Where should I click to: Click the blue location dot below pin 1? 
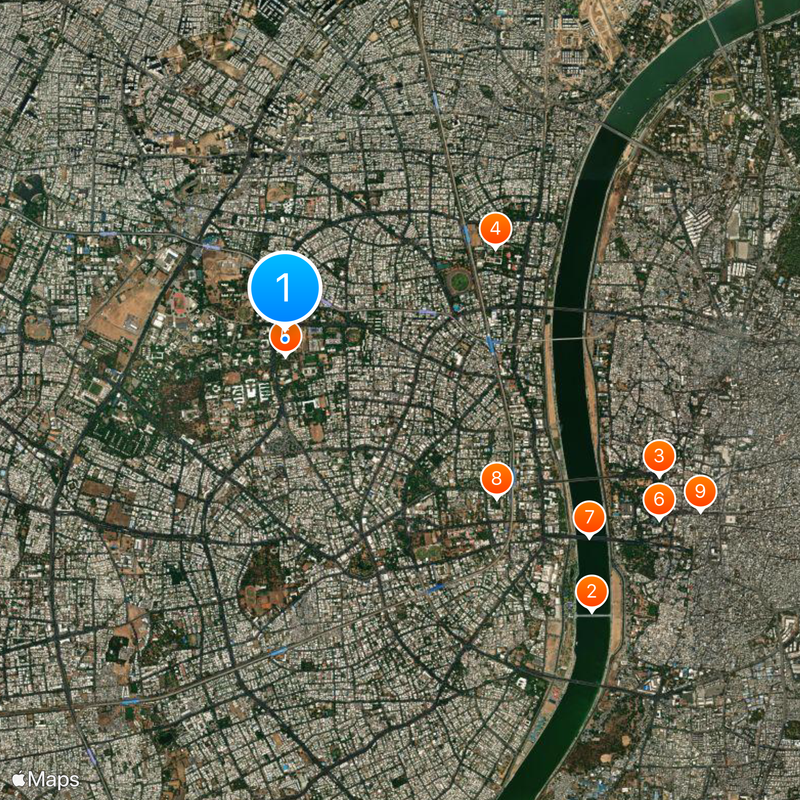click(285, 338)
